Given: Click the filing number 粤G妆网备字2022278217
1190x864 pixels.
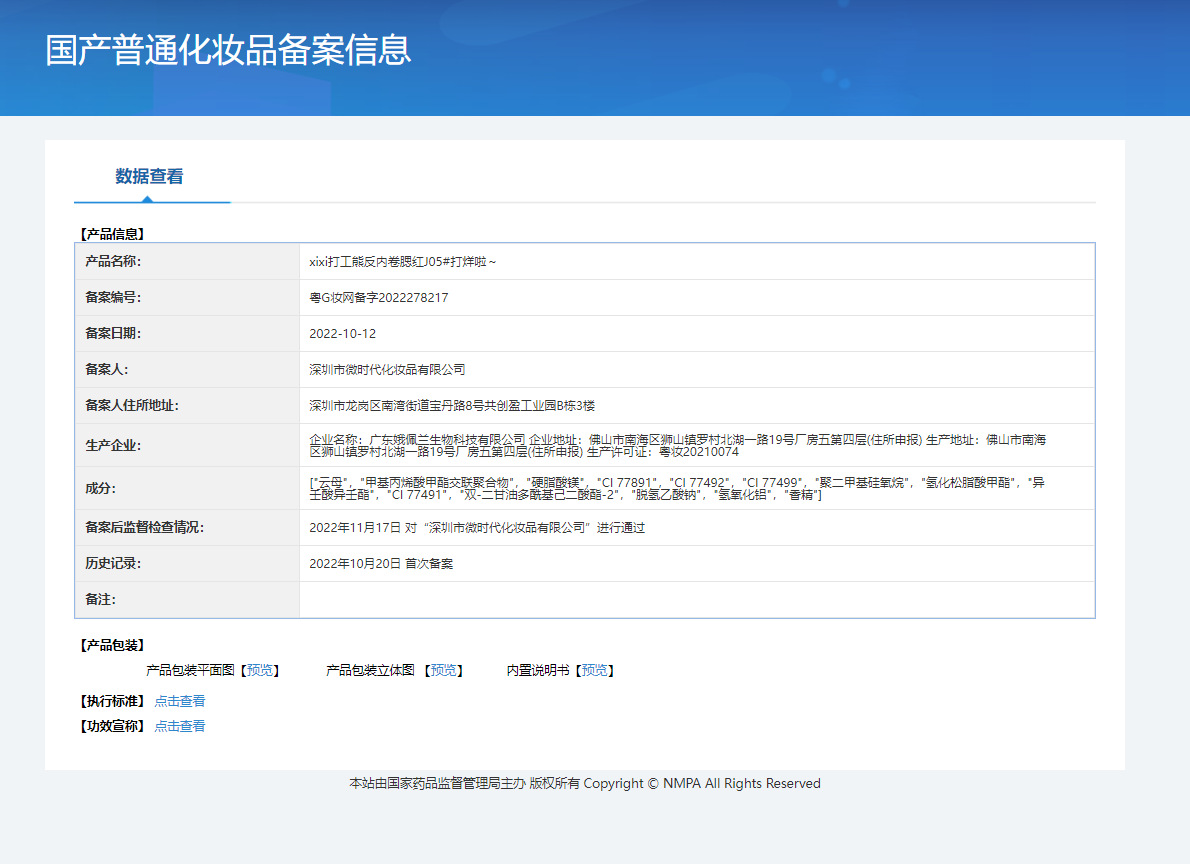Looking at the screenshot, I should (x=379, y=298).
